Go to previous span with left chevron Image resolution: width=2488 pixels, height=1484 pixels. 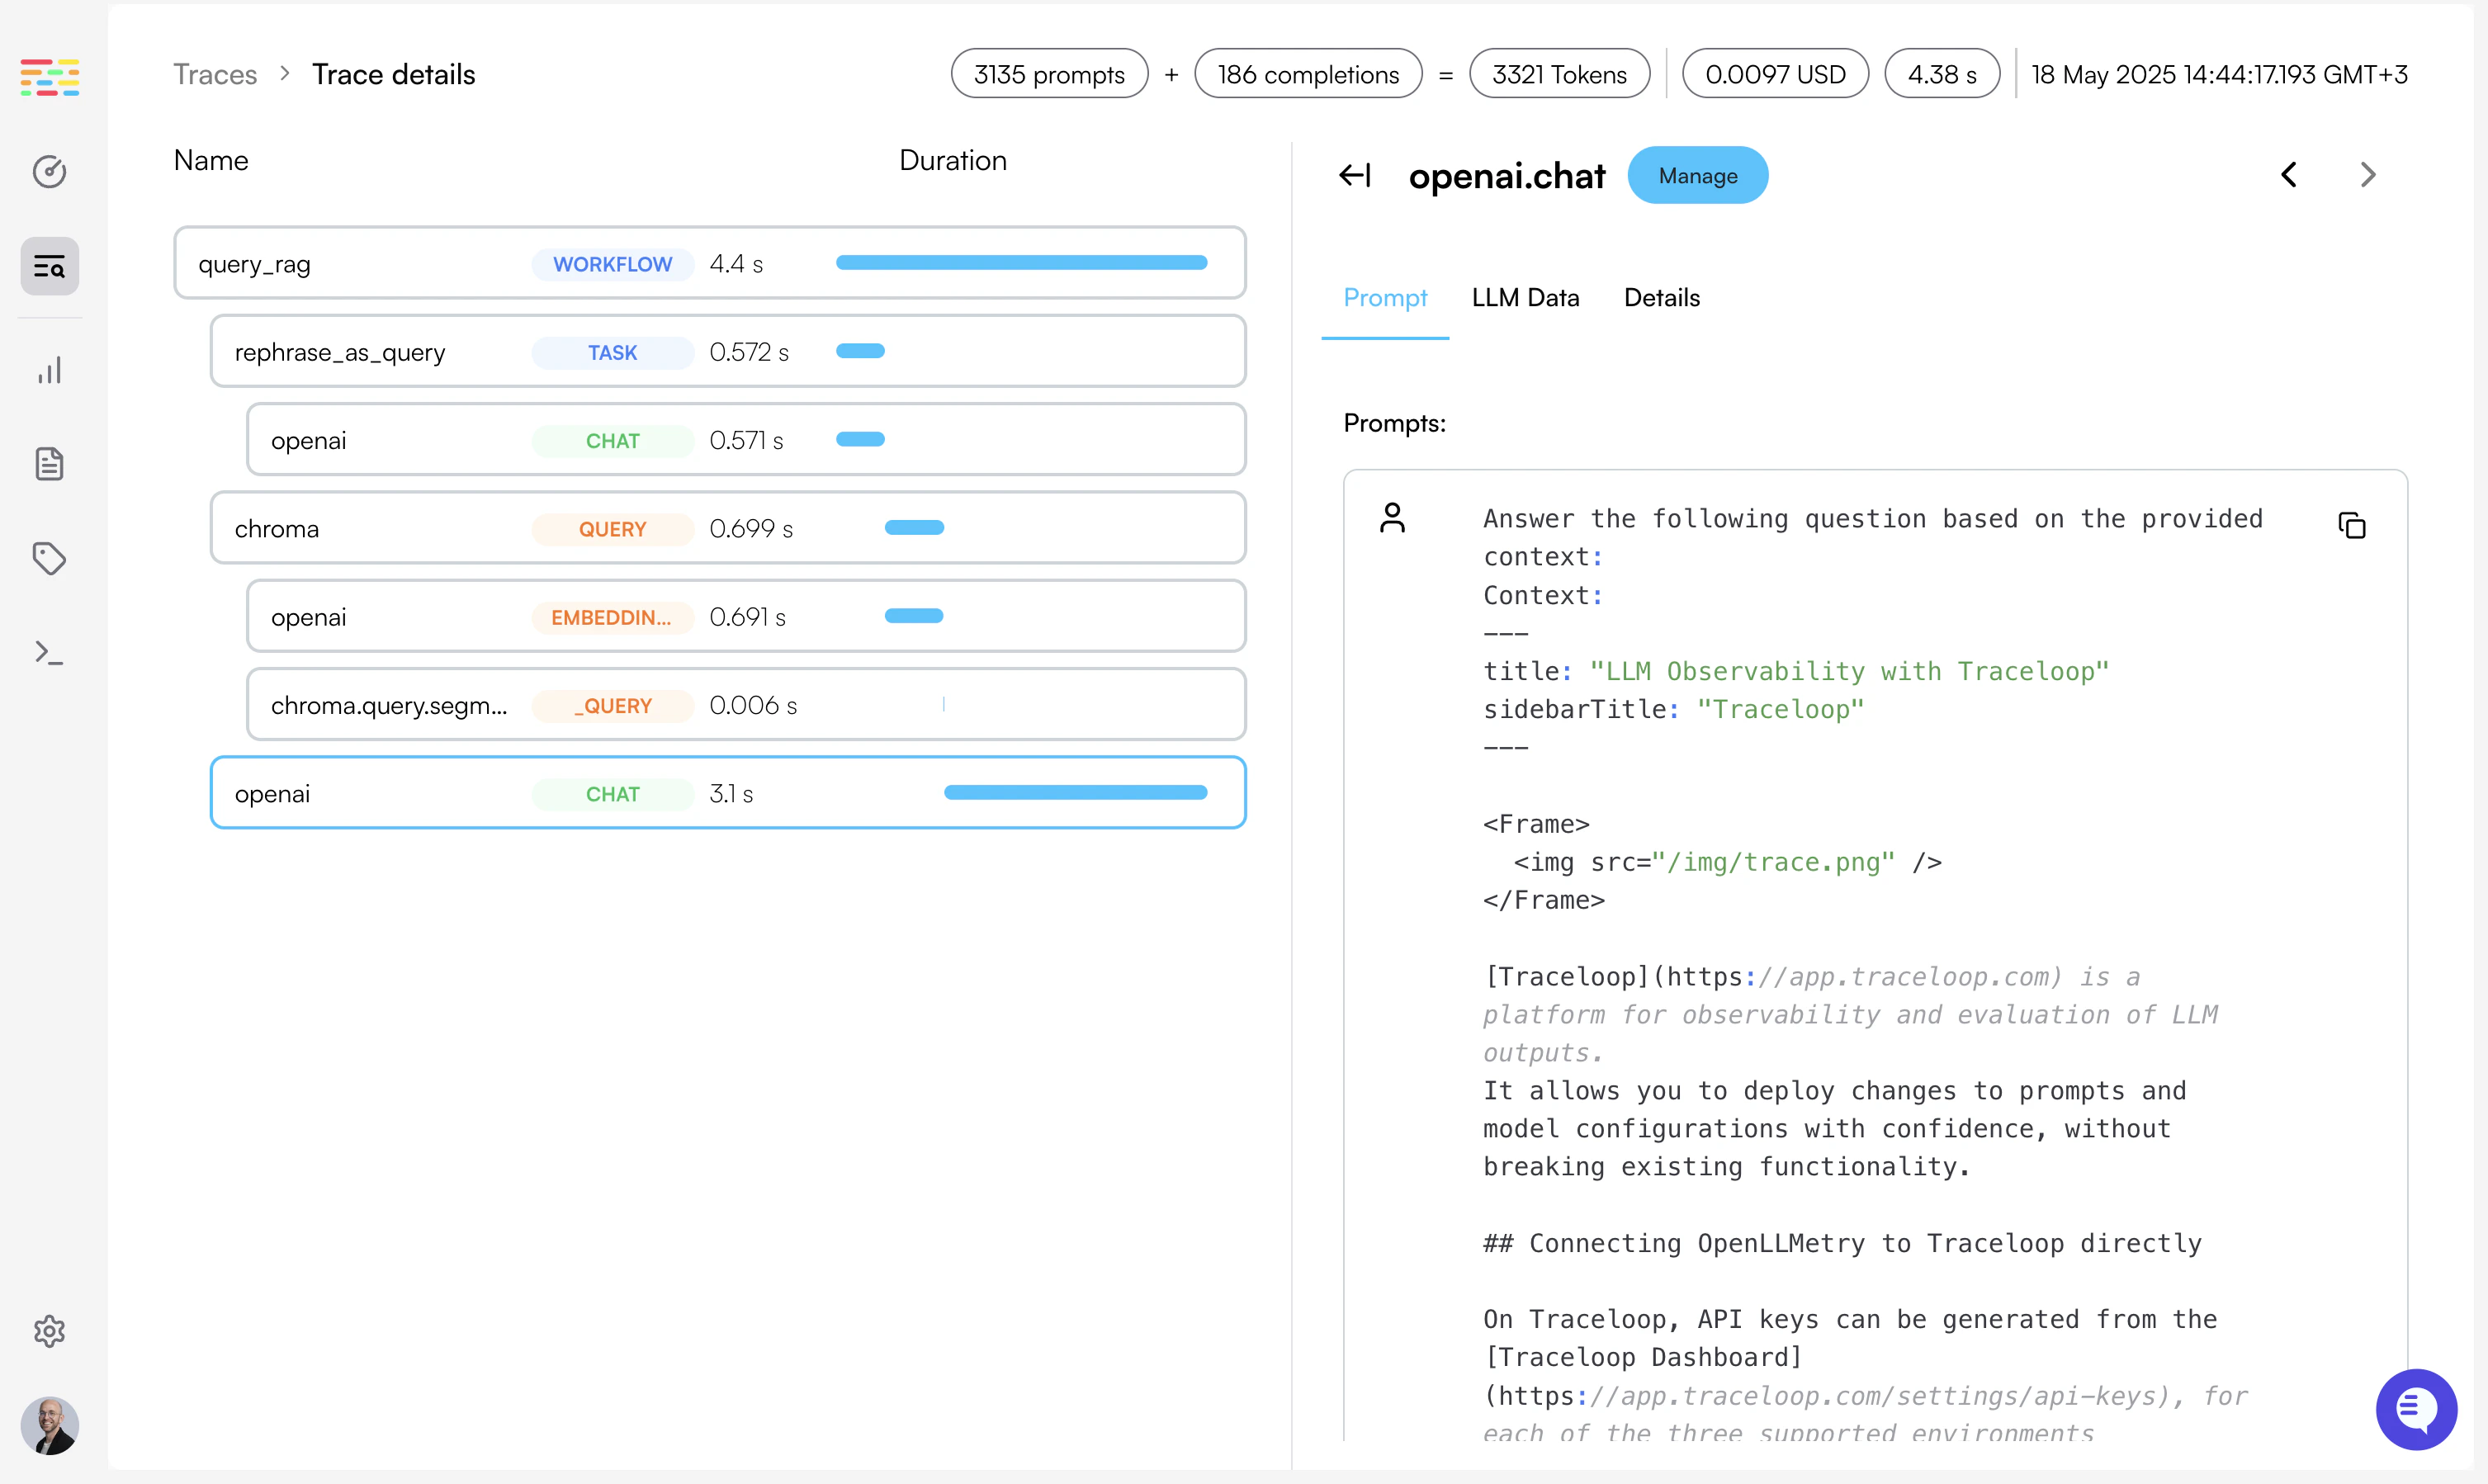click(x=2289, y=175)
